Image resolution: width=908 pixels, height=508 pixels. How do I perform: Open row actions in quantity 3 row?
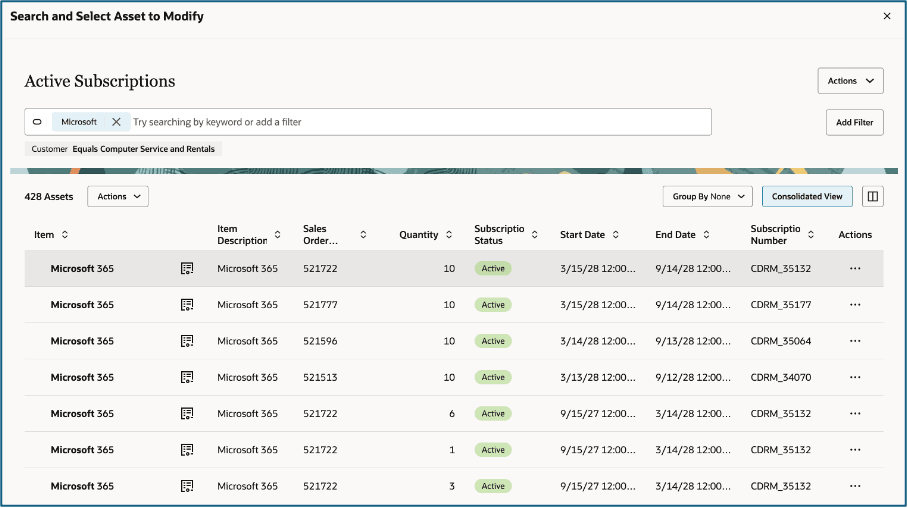coord(855,486)
